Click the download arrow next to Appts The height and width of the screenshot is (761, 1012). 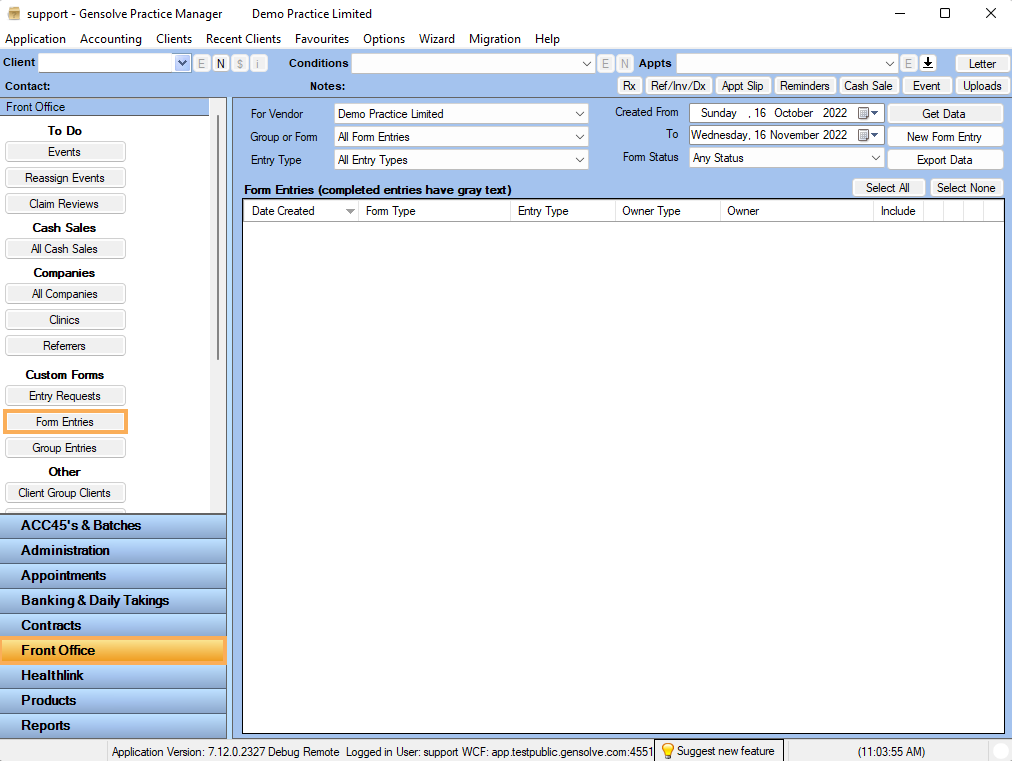[x=928, y=62]
